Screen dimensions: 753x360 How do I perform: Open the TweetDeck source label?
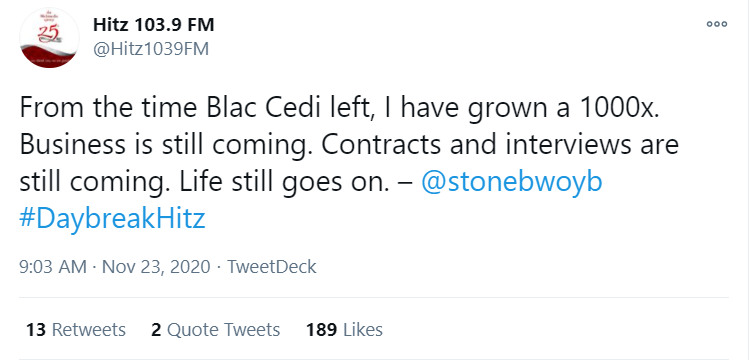click(272, 266)
